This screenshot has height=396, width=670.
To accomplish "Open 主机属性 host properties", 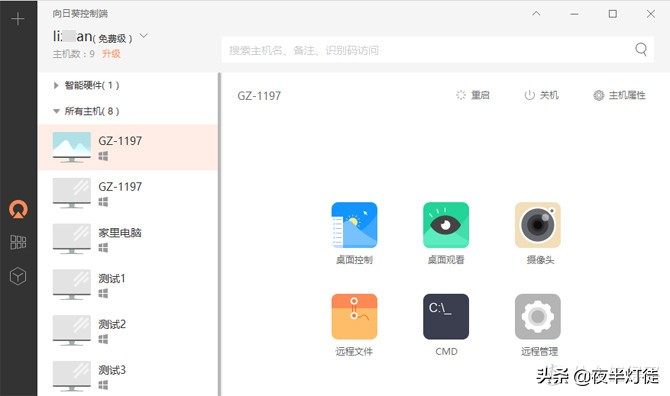I will [x=620, y=95].
